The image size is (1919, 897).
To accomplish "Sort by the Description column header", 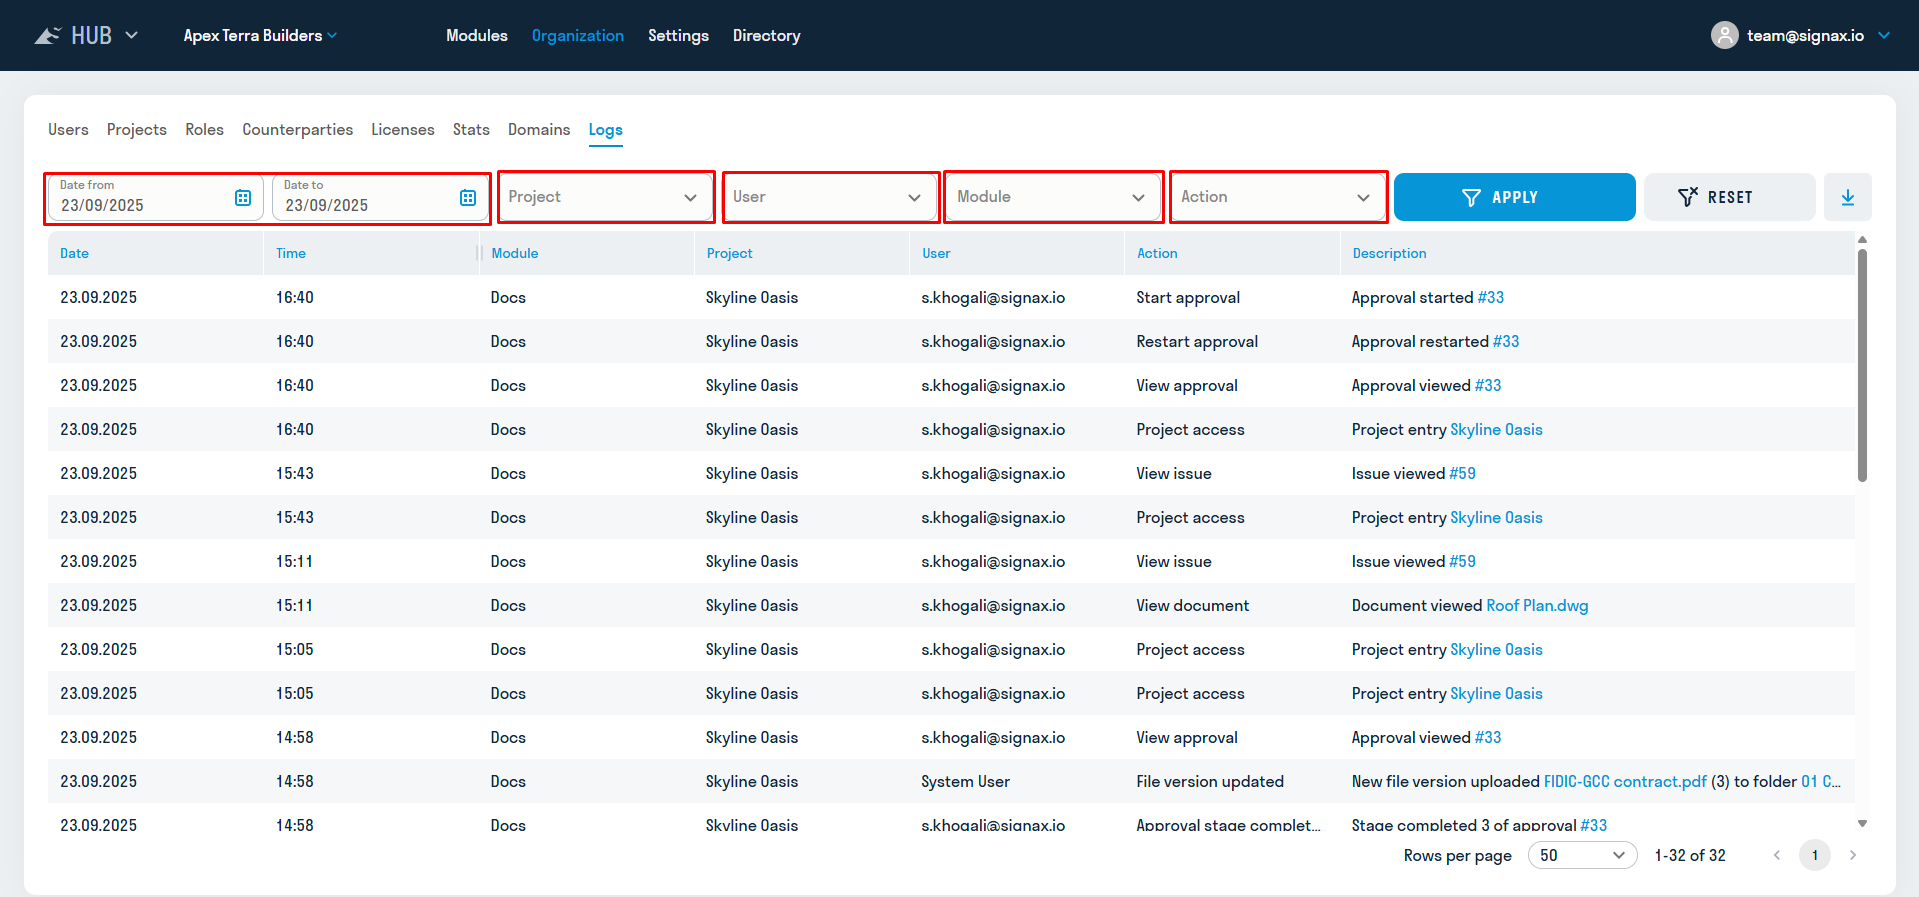I will 1390,253.
